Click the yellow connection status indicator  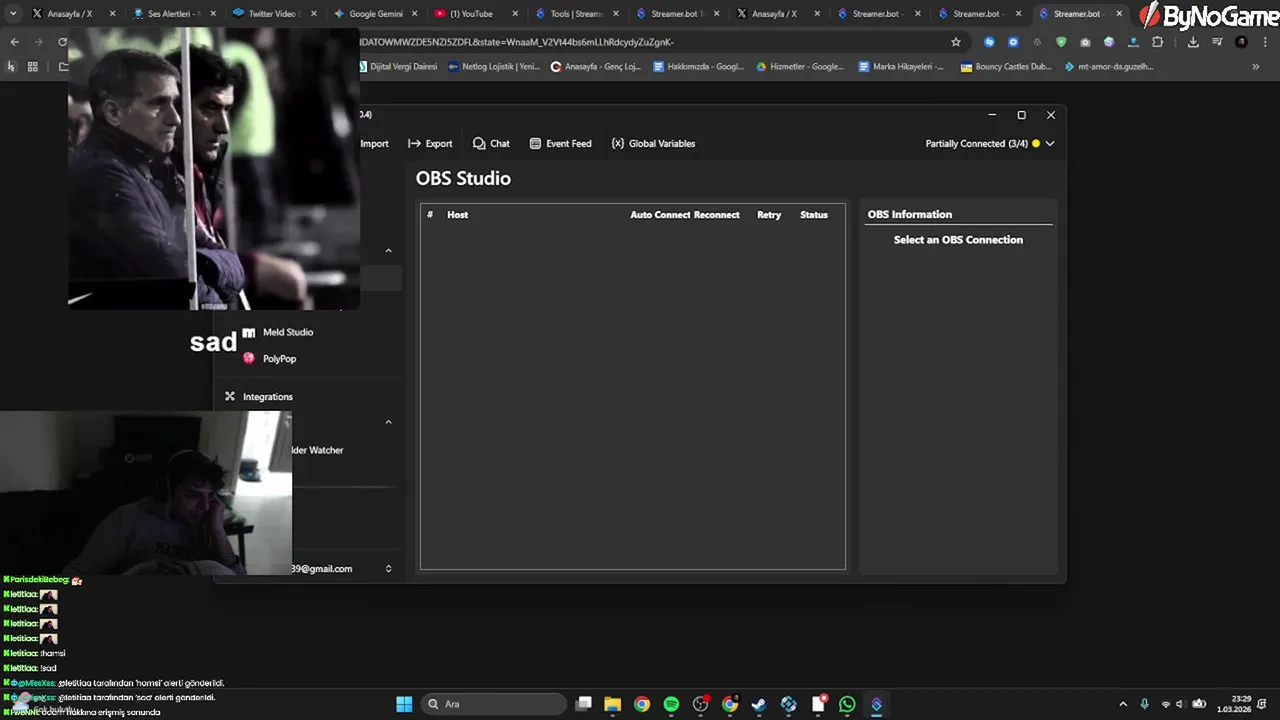point(1036,143)
